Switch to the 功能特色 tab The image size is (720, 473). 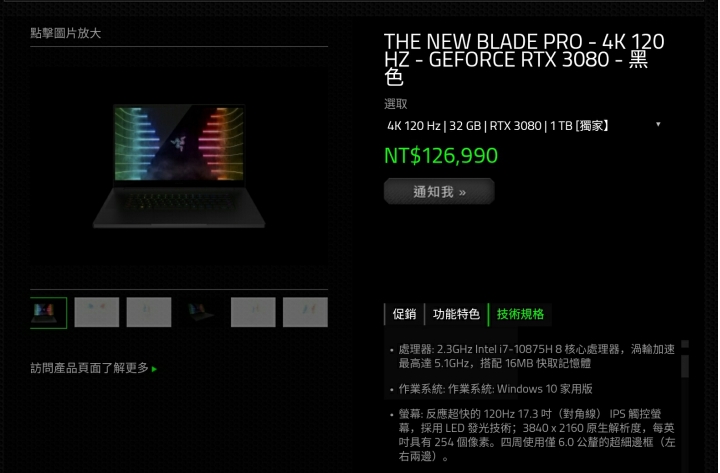[x=456, y=314]
